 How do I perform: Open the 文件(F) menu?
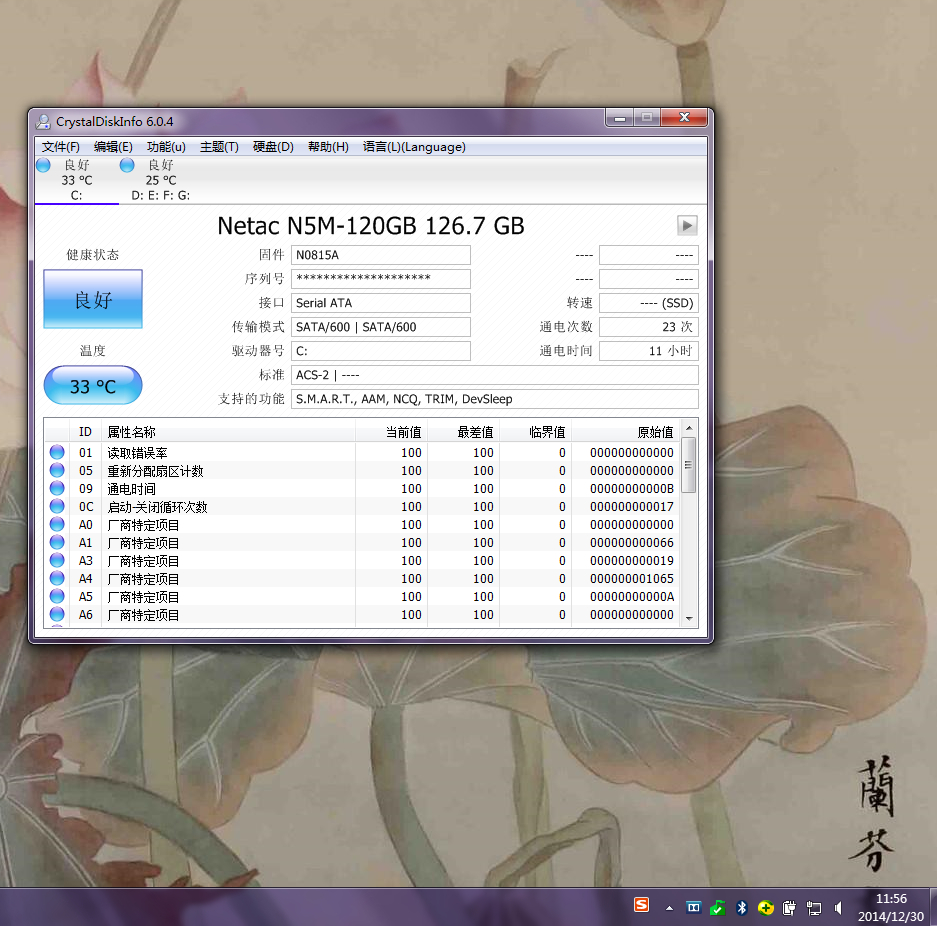[x=60, y=147]
